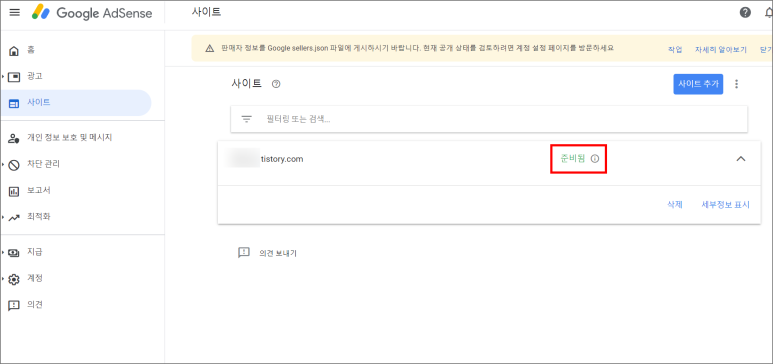Click the 계정 gear icon
The width and height of the screenshot is (773, 364).
click(14, 279)
